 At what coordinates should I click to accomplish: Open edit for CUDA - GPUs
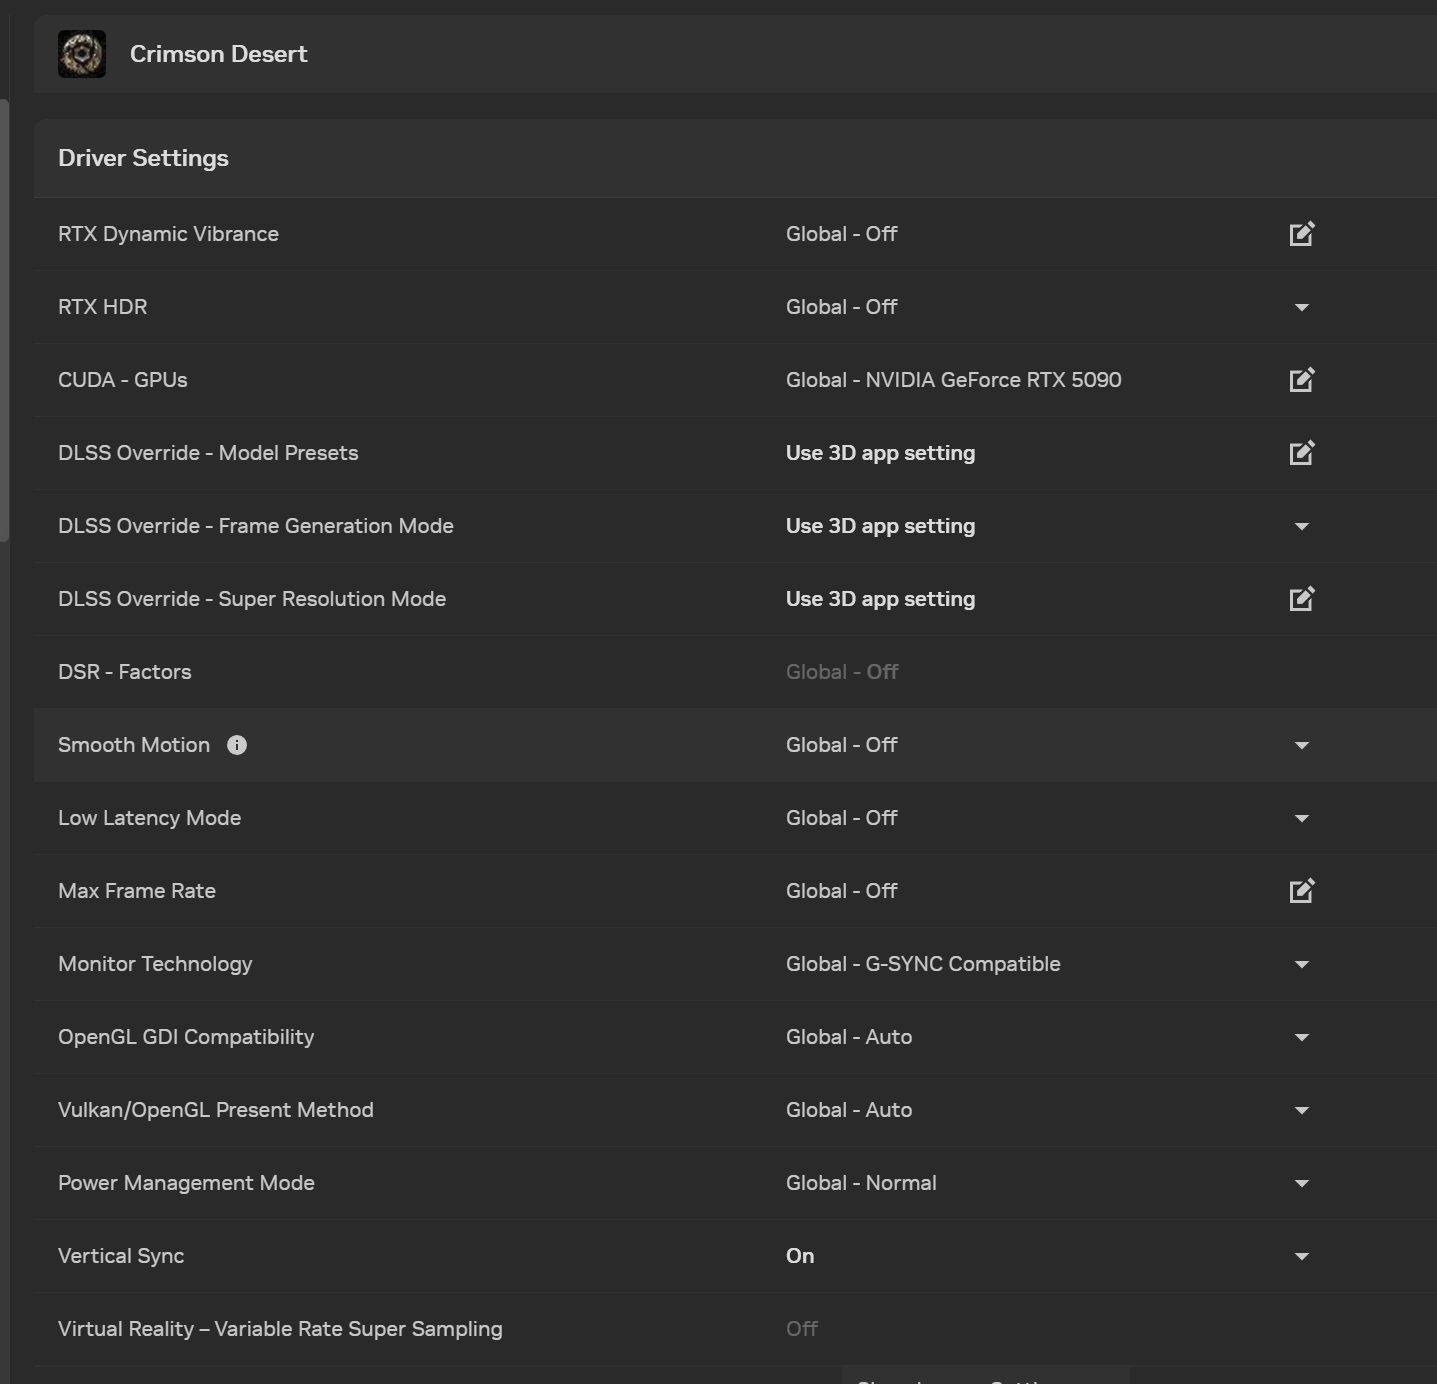point(1301,380)
